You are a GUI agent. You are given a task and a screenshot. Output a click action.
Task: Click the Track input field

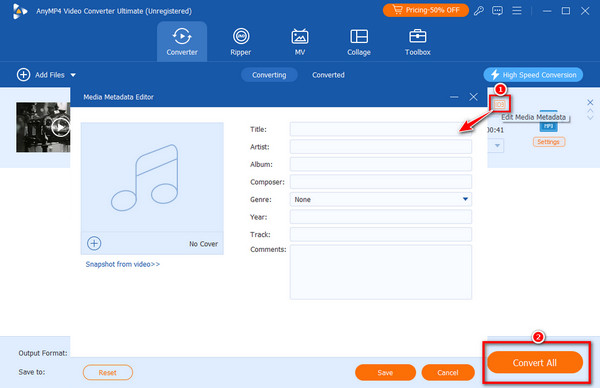381,235
